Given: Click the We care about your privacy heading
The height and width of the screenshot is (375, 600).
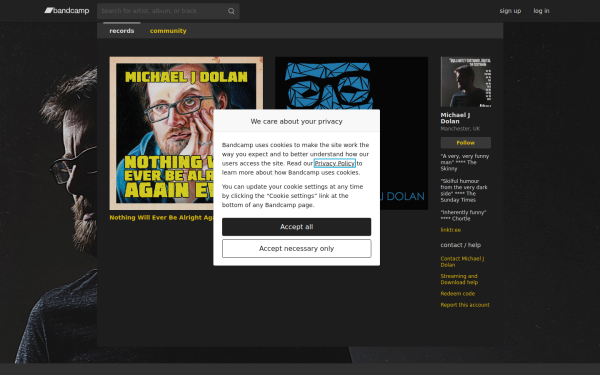Looking at the screenshot, I should click(x=297, y=121).
